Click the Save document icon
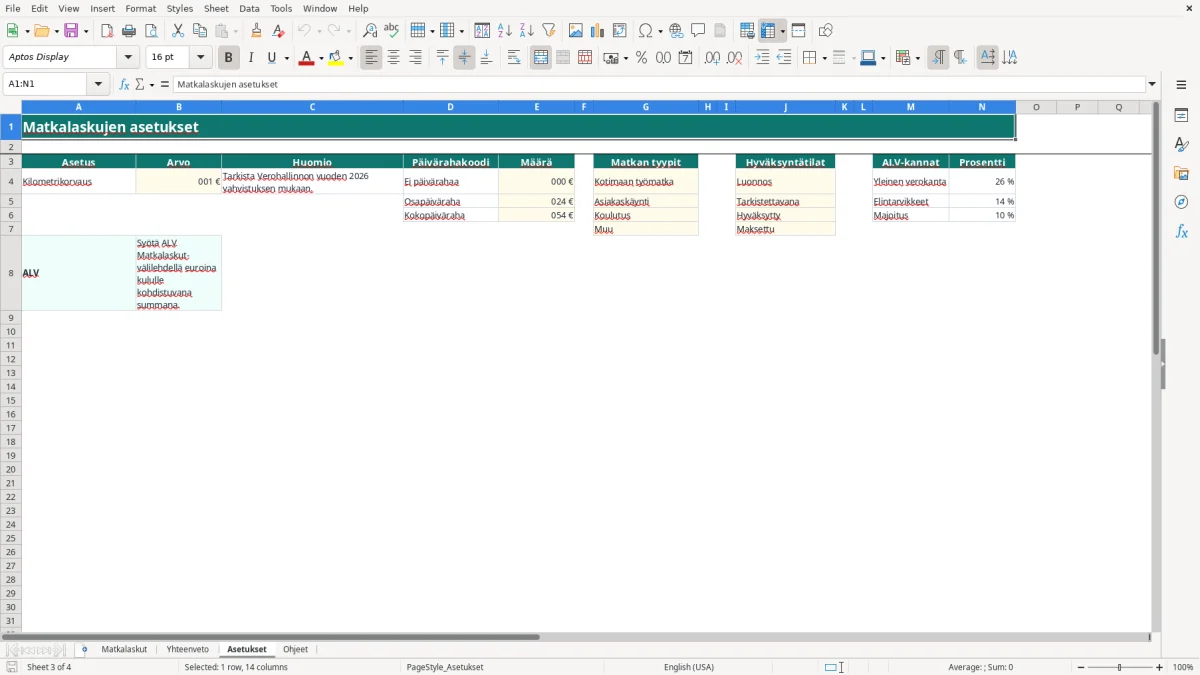 (x=71, y=31)
